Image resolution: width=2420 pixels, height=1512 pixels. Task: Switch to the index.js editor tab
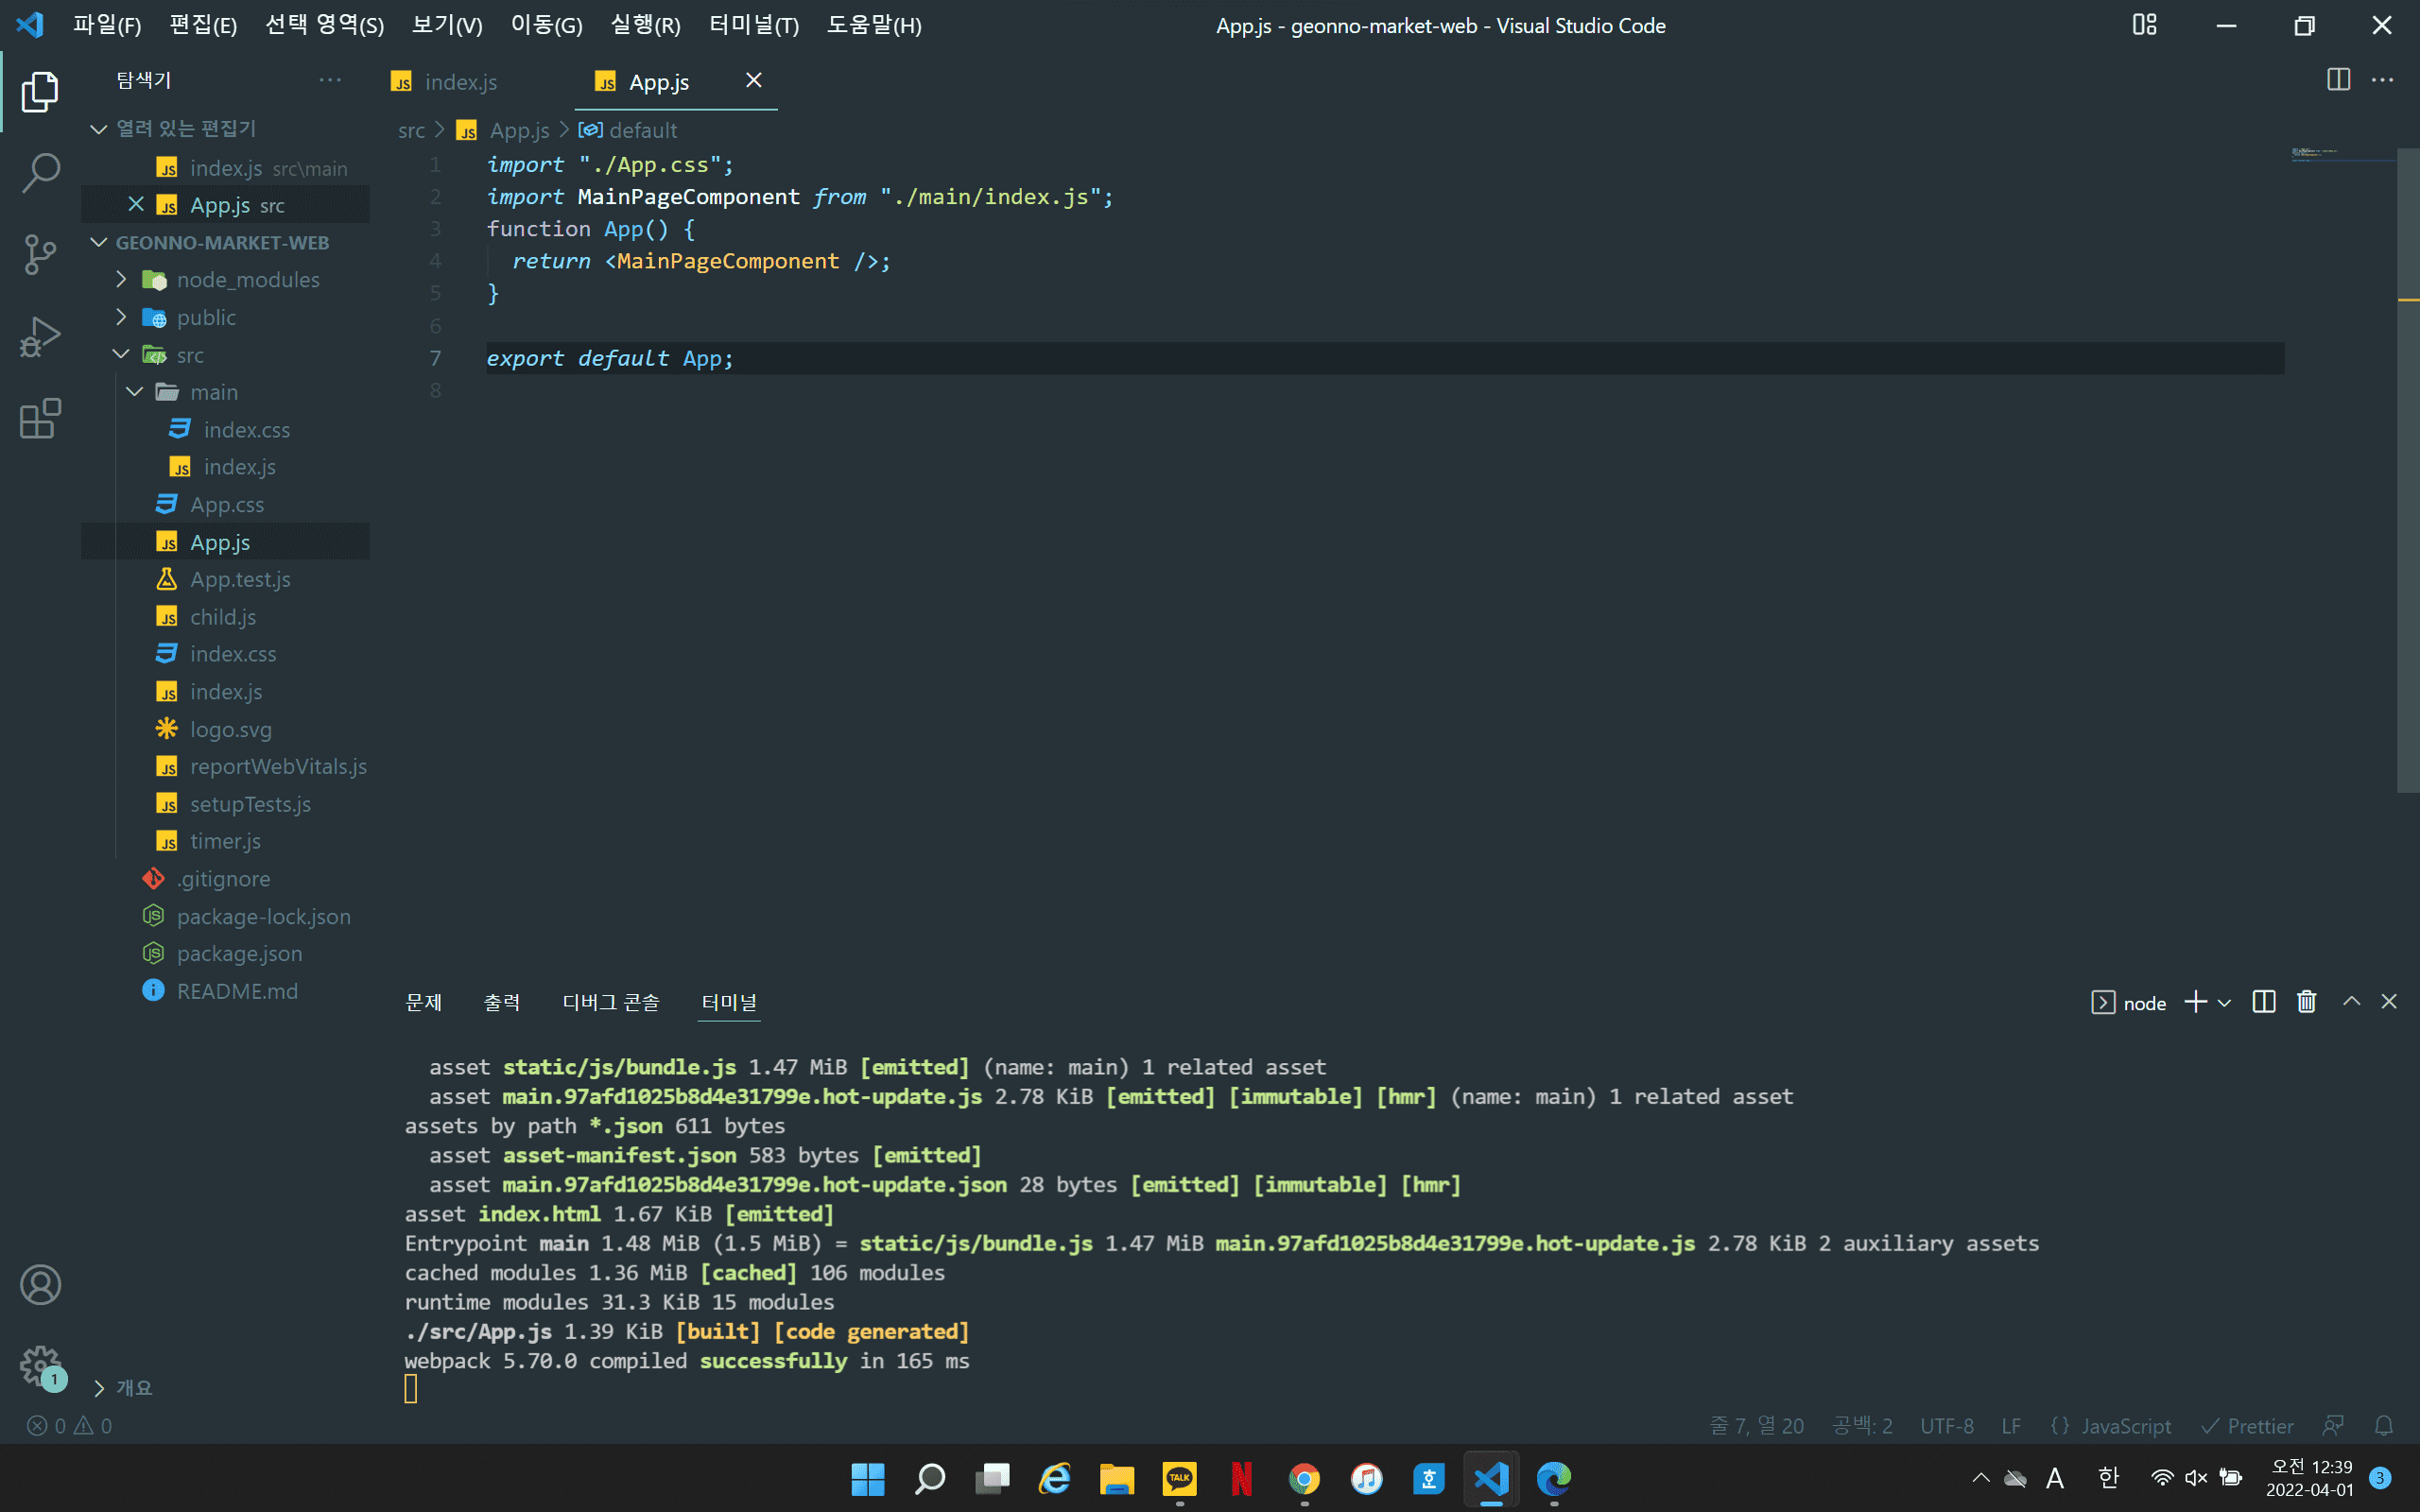pos(459,82)
